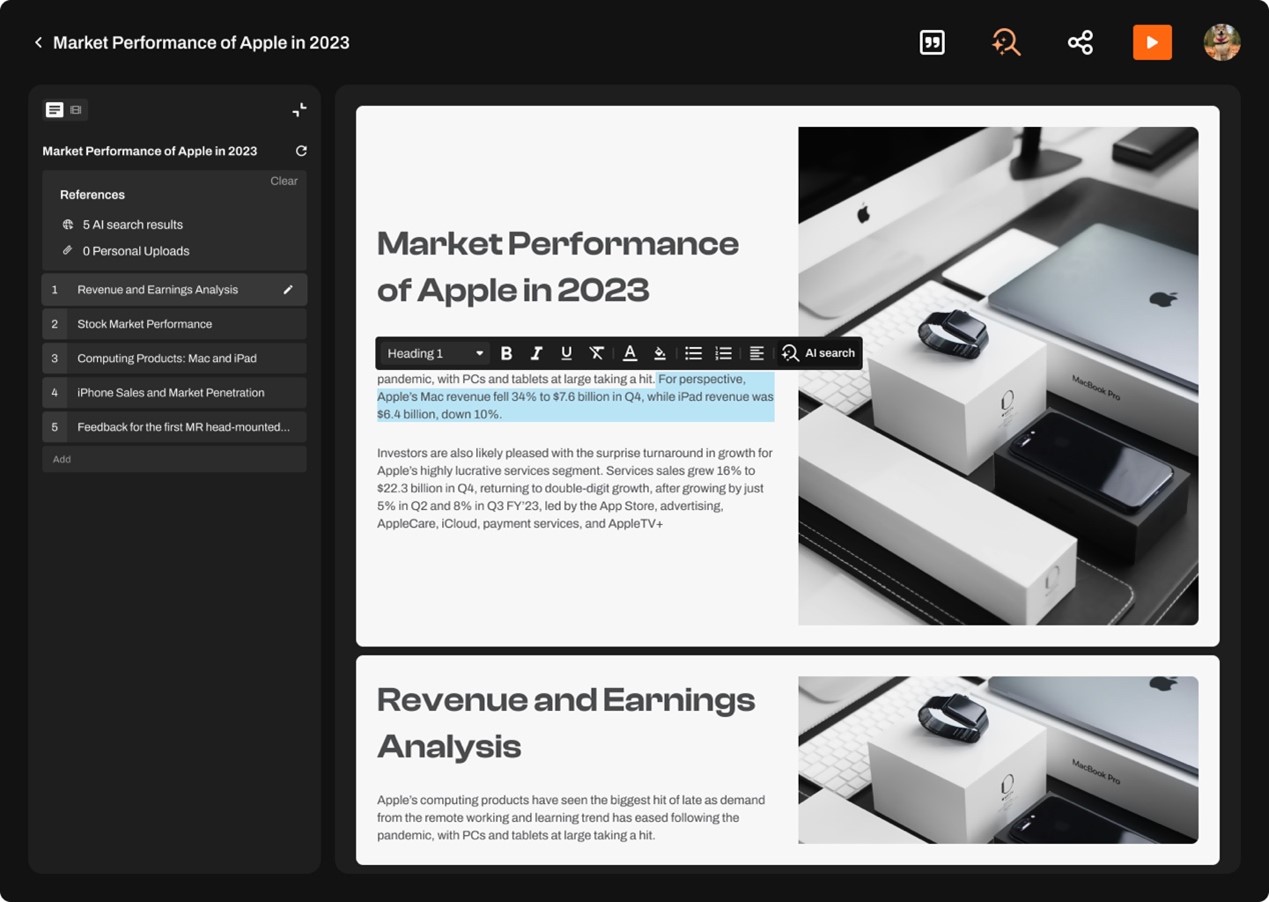The height and width of the screenshot is (902, 1269).
Task: Select the first slide's Apple products image
Action: click(x=998, y=376)
